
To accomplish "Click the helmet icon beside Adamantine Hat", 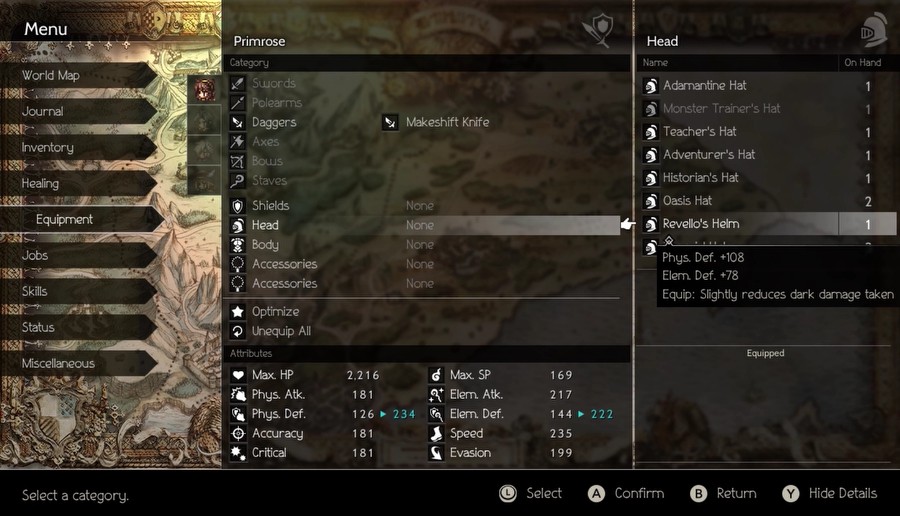I will [x=650, y=86].
